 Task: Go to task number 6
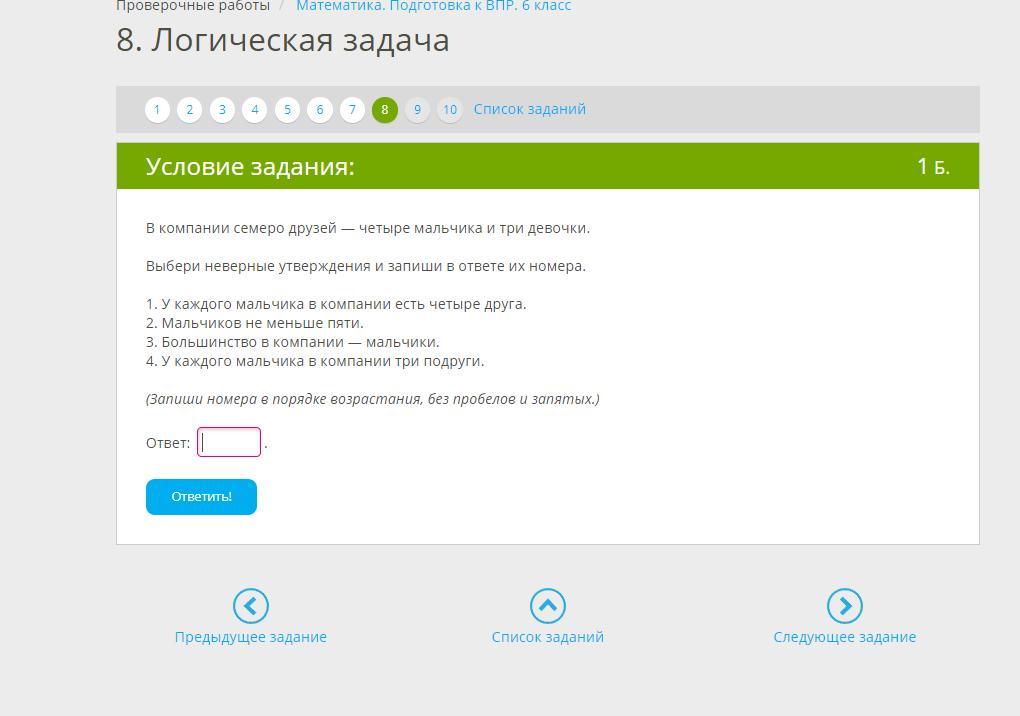click(x=320, y=109)
